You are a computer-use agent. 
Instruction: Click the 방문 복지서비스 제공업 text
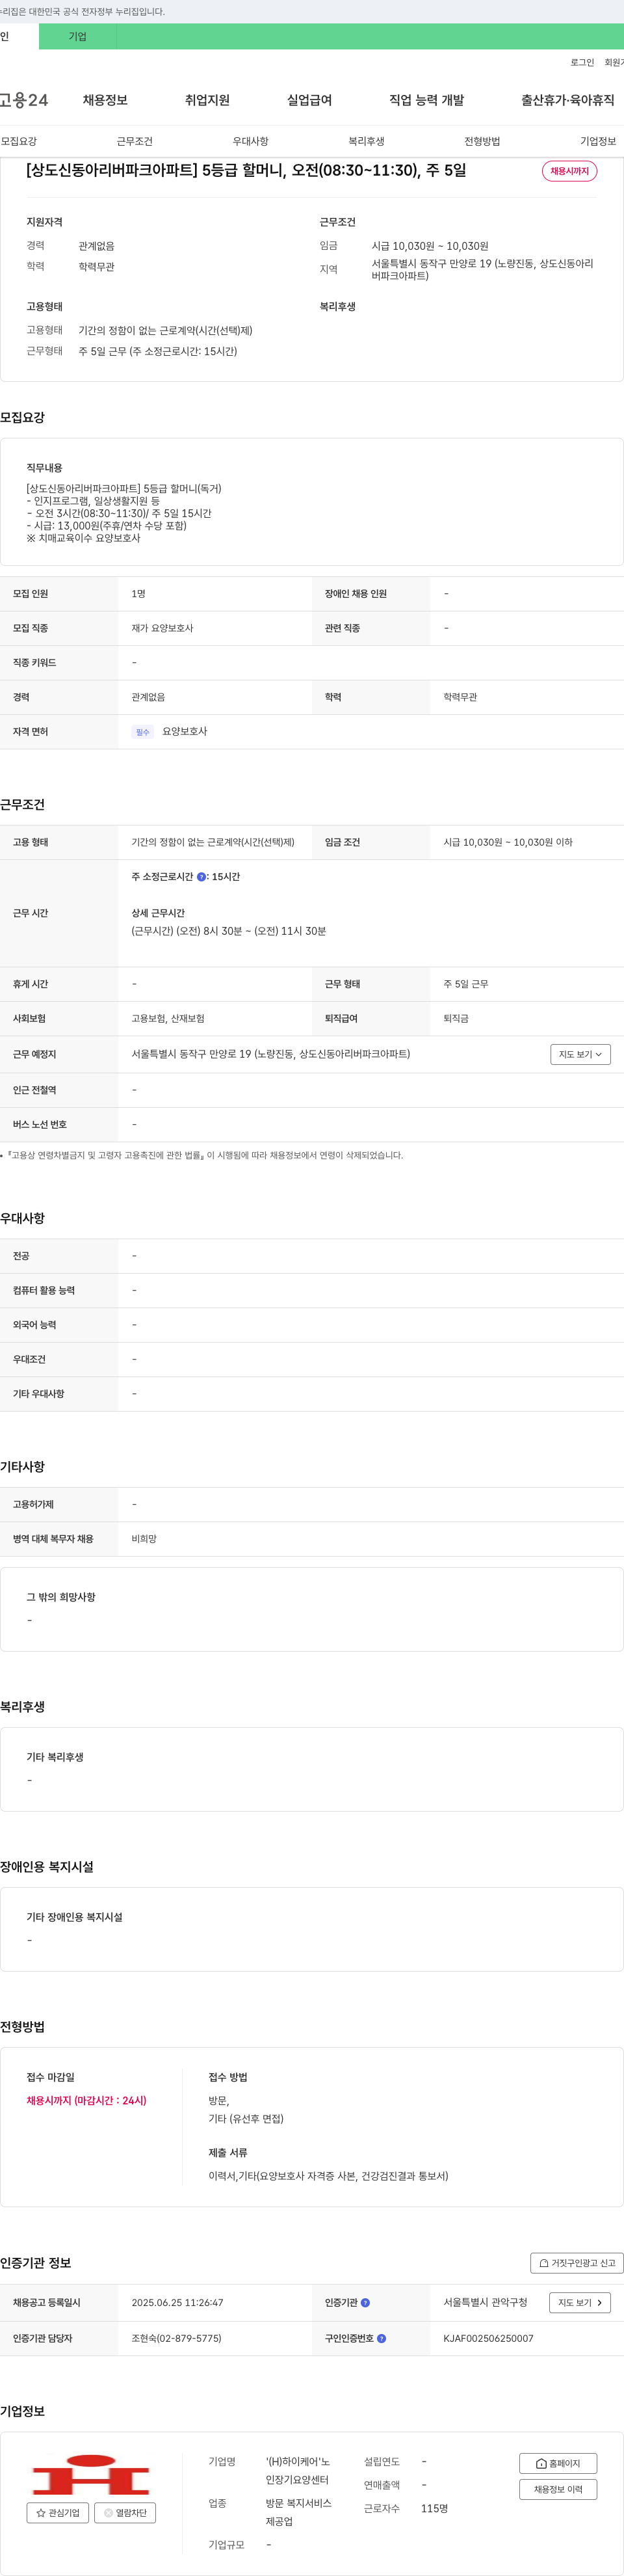tap(298, 2512)
